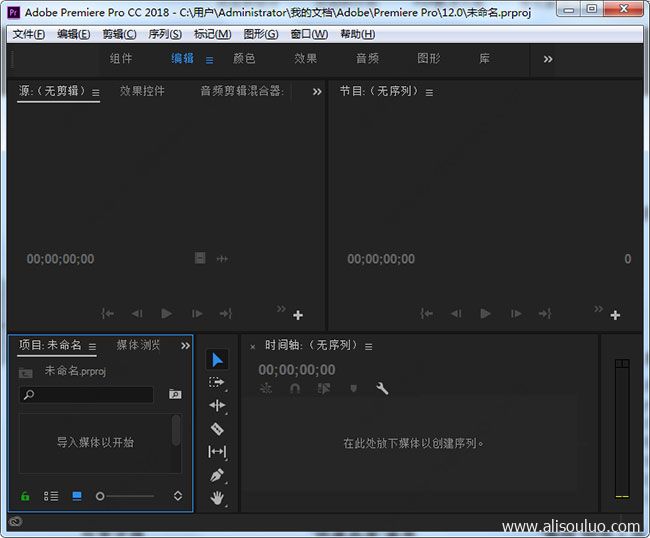Image resolution: width=650 pixels, height=538 pixels.
Task: Switch project panel to icon view
Action: tap(77, 496)
